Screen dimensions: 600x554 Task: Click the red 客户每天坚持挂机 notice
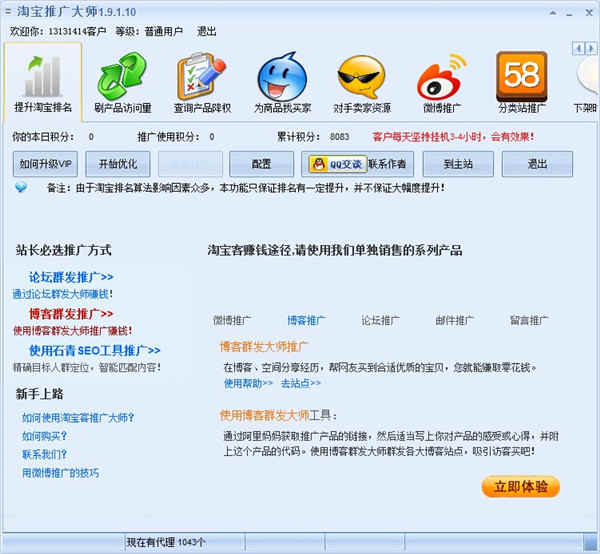pos(453,137)
